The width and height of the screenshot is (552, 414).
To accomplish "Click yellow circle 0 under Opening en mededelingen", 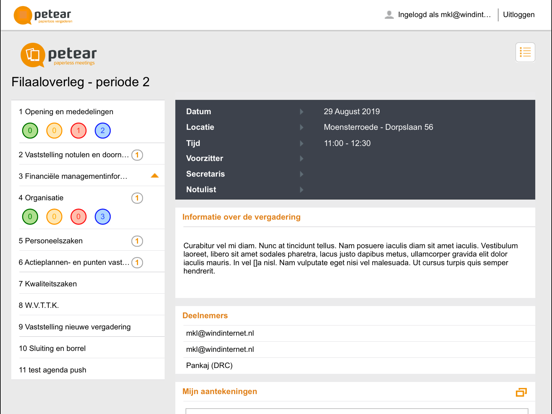I will coord(54,131).
